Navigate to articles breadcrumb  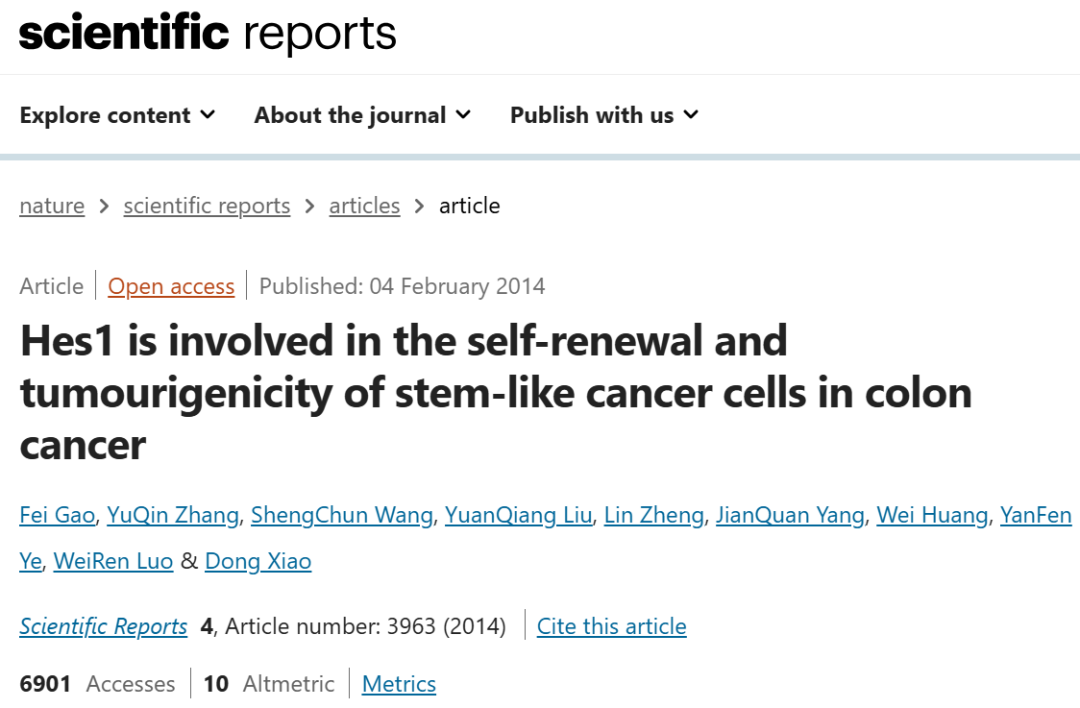364,206
